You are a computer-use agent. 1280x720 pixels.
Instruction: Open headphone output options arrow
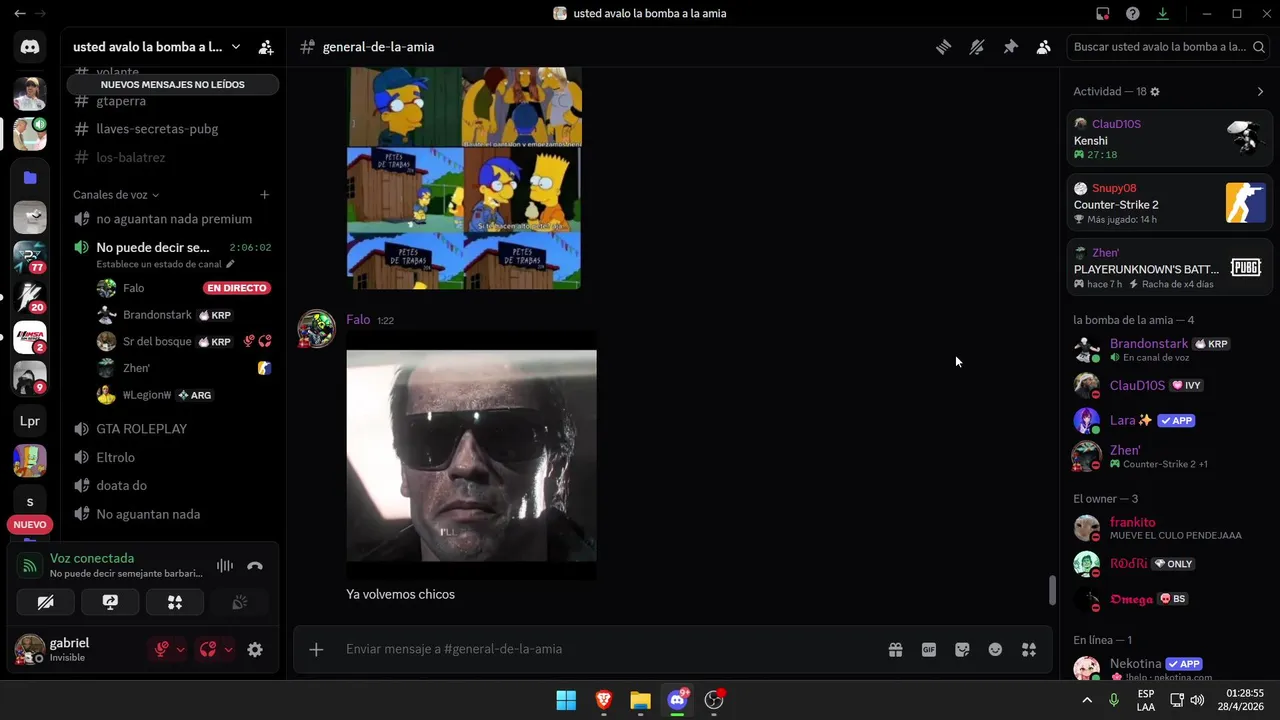point(228,650)
